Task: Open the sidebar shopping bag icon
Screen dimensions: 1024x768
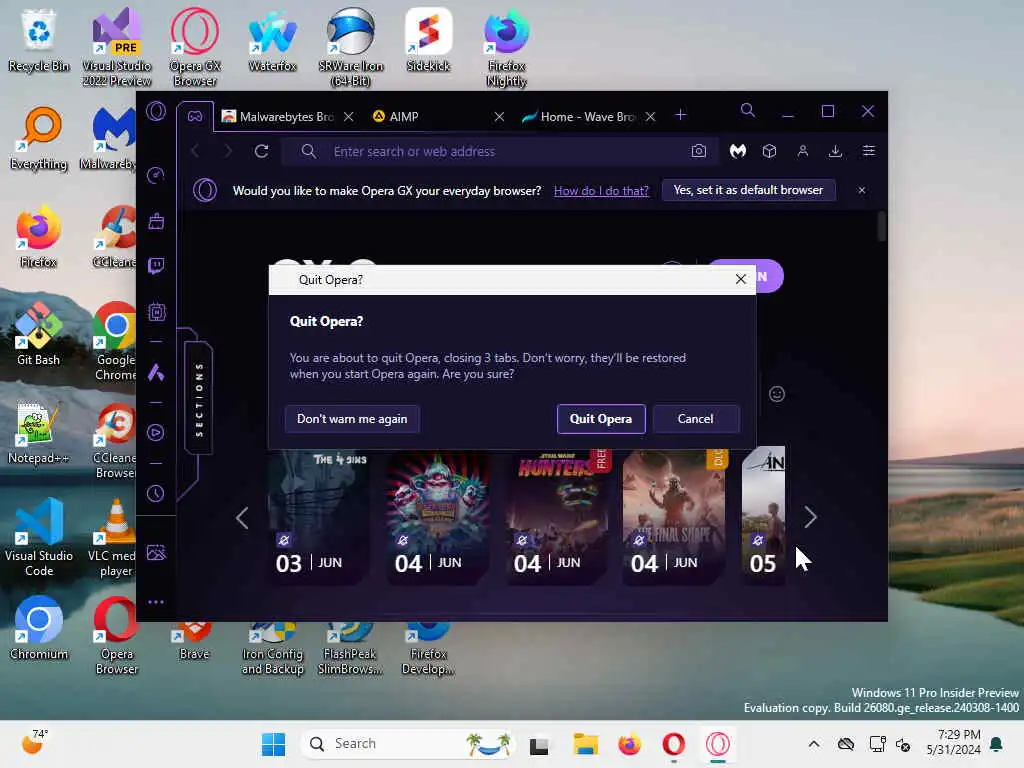Action: point(156,221)
